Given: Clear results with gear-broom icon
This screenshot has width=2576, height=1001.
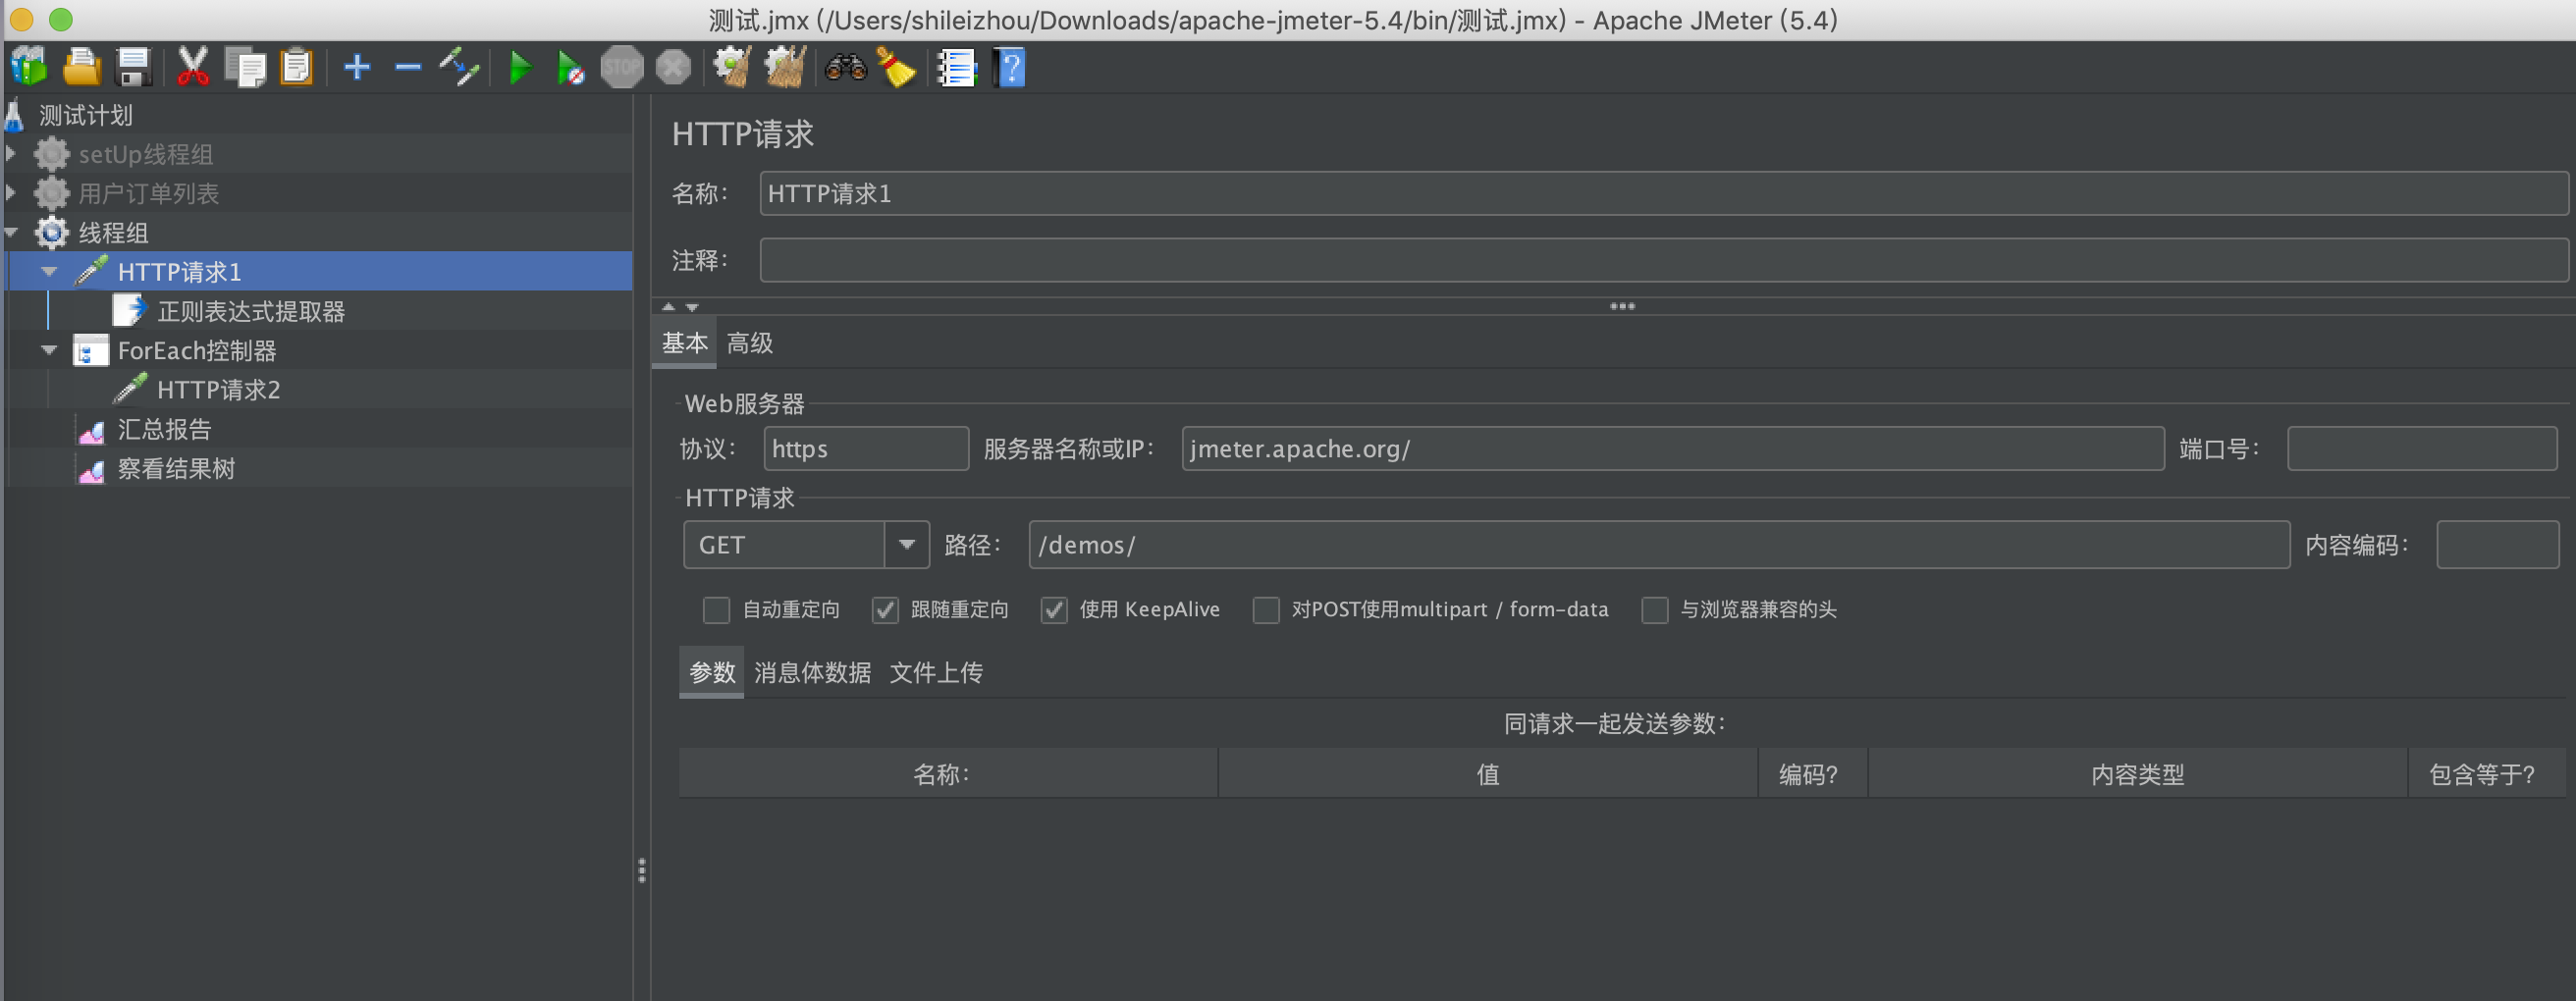Looking at the screenshot, I should tap(732, 67).
